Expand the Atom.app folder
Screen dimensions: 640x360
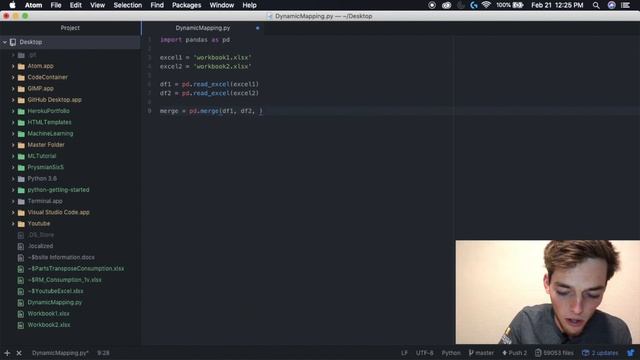click(x=13, y=66)
